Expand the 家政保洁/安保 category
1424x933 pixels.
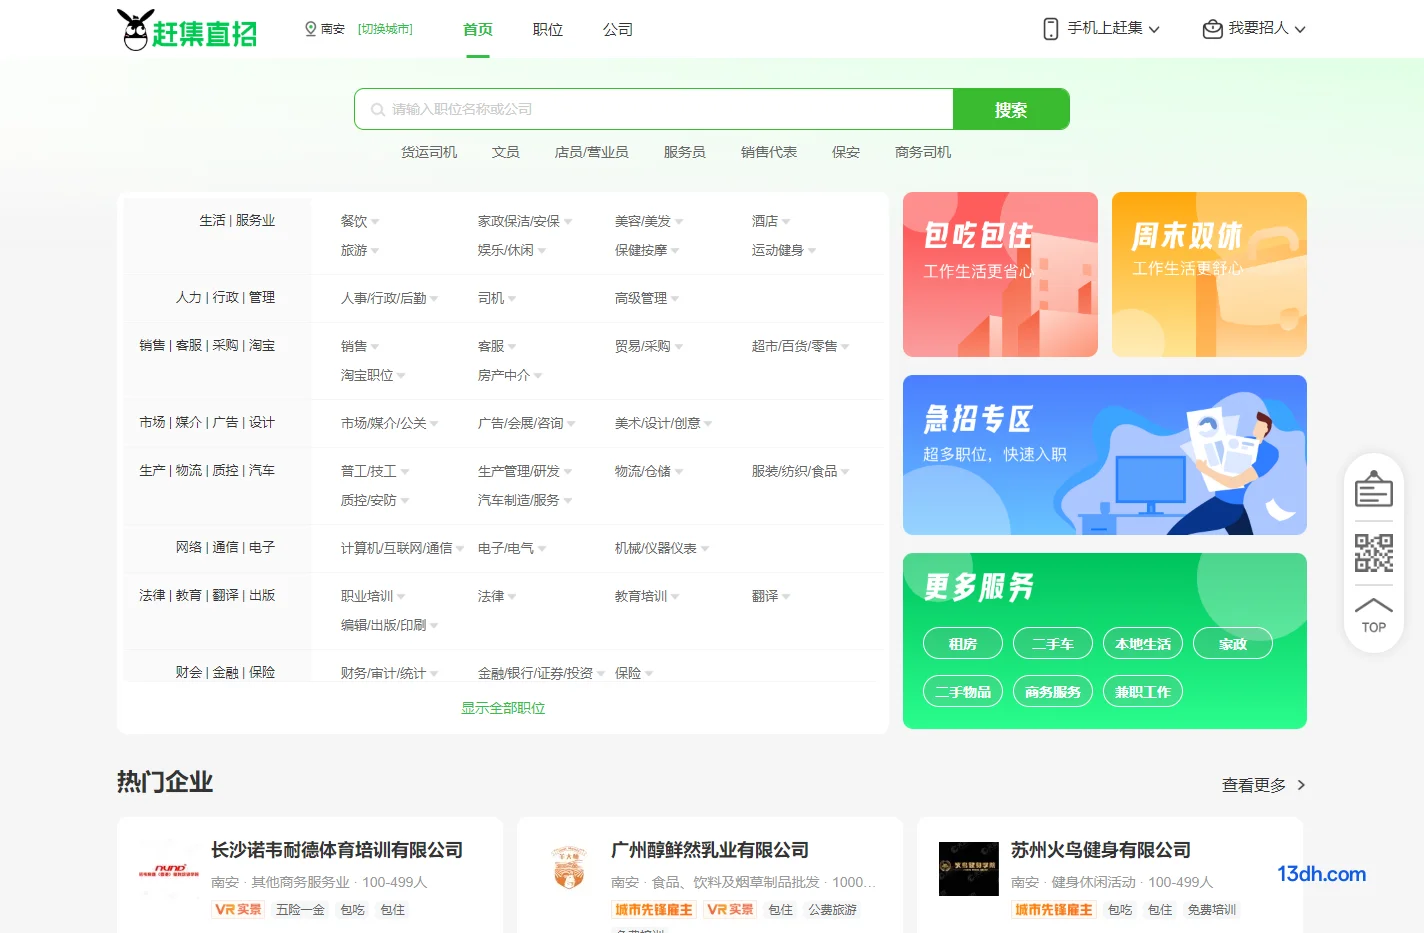525,221
